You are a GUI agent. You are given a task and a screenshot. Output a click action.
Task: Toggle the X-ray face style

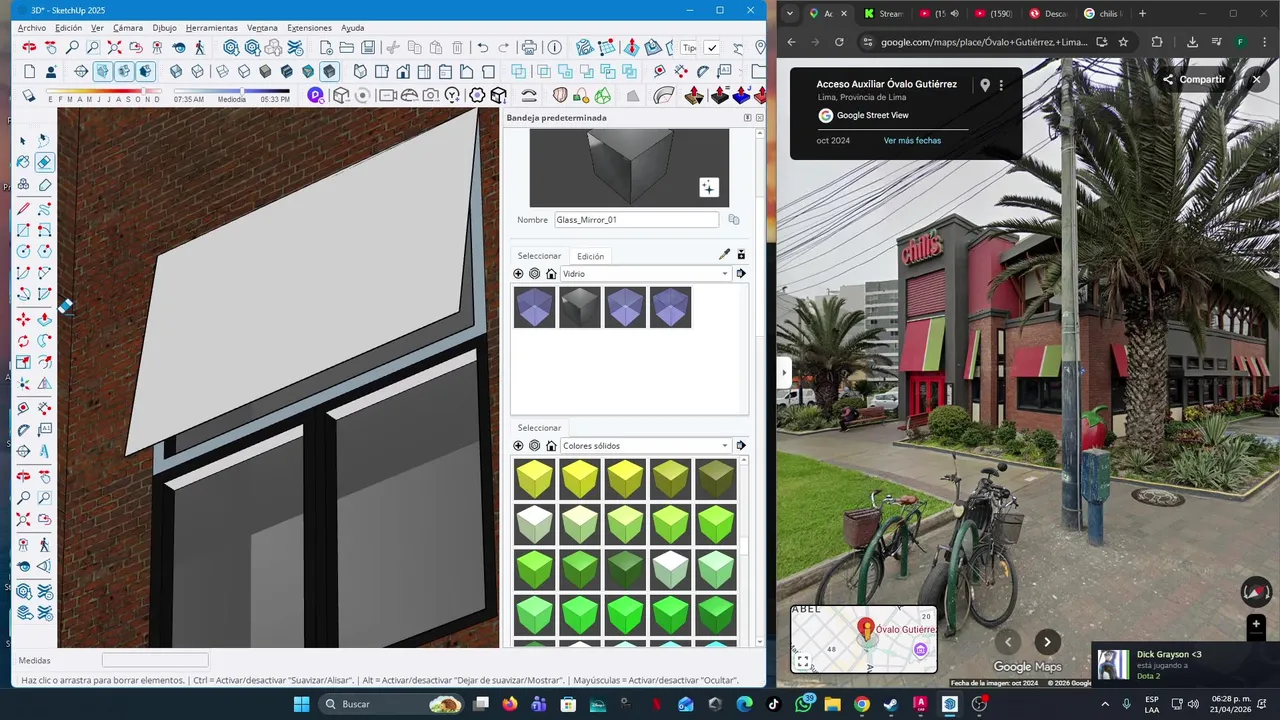coord(176,71)
